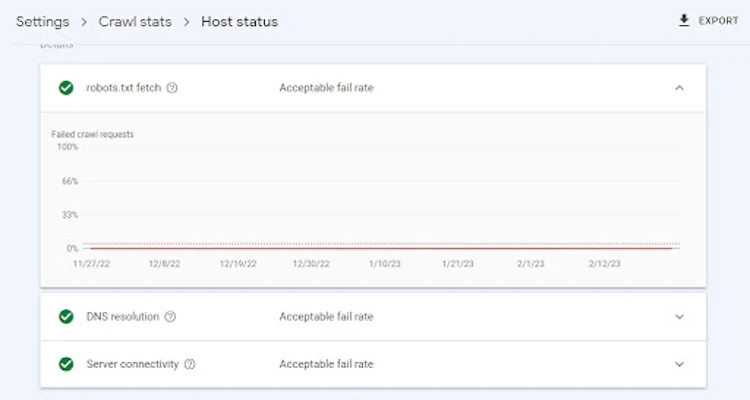Click the 2/12/23 date label
The height and width of the screenshot is (400, 750).
pyautogui.click(x=605, y=264)
